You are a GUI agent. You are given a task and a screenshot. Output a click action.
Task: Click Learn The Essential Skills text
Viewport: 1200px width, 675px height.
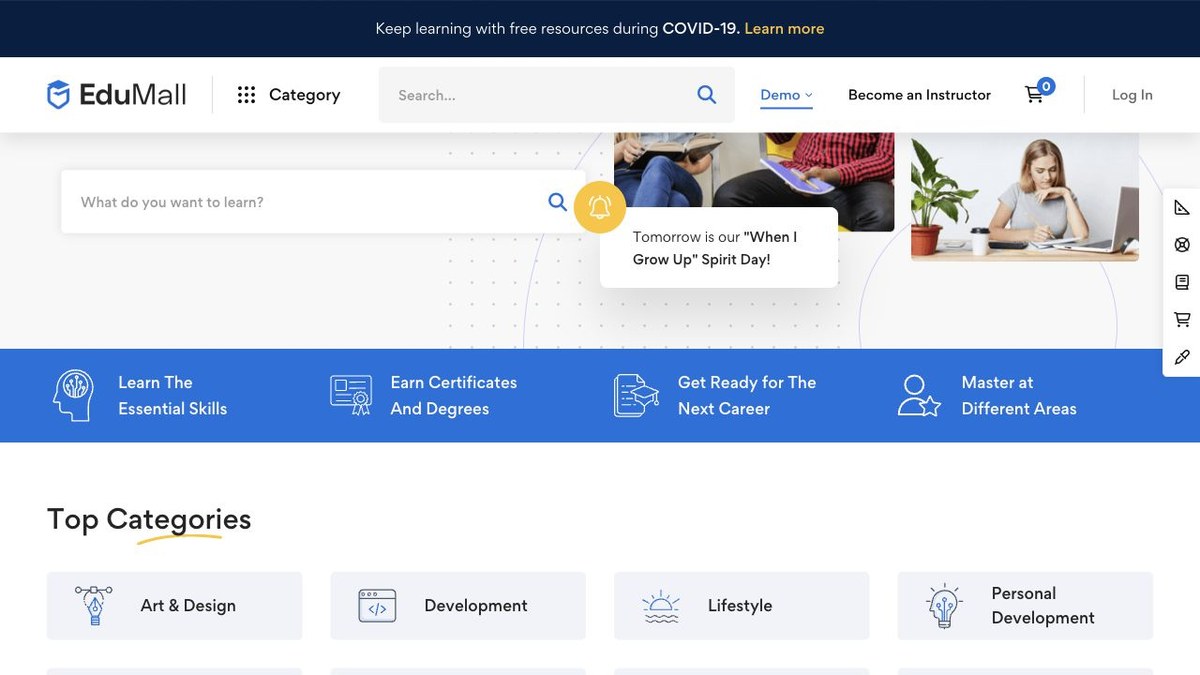click(172, 395)
